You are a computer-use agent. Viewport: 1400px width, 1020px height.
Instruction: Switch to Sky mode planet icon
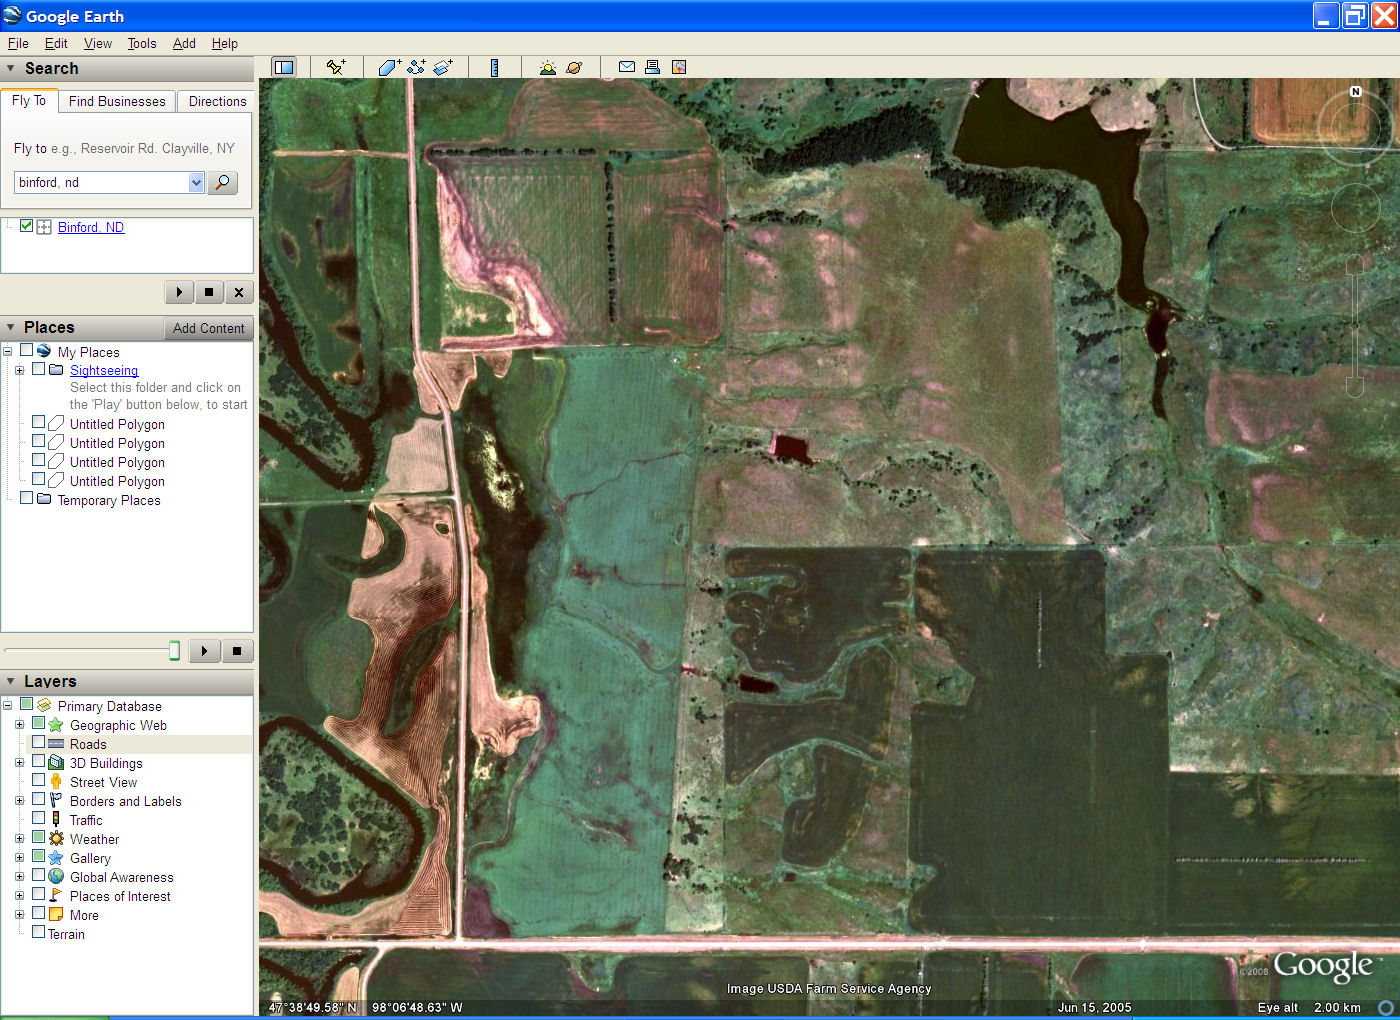(x=574, y=67)
